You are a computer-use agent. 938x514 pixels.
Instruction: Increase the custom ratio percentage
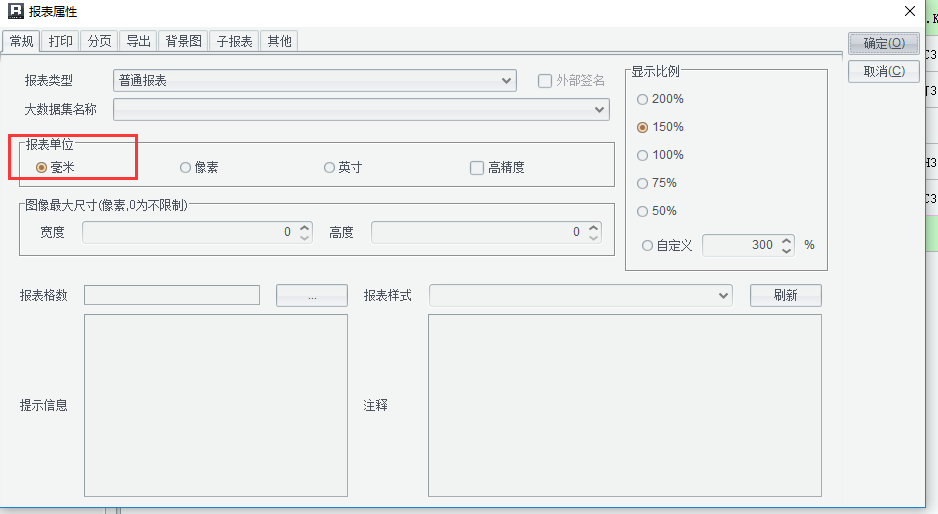pos(787,241)
